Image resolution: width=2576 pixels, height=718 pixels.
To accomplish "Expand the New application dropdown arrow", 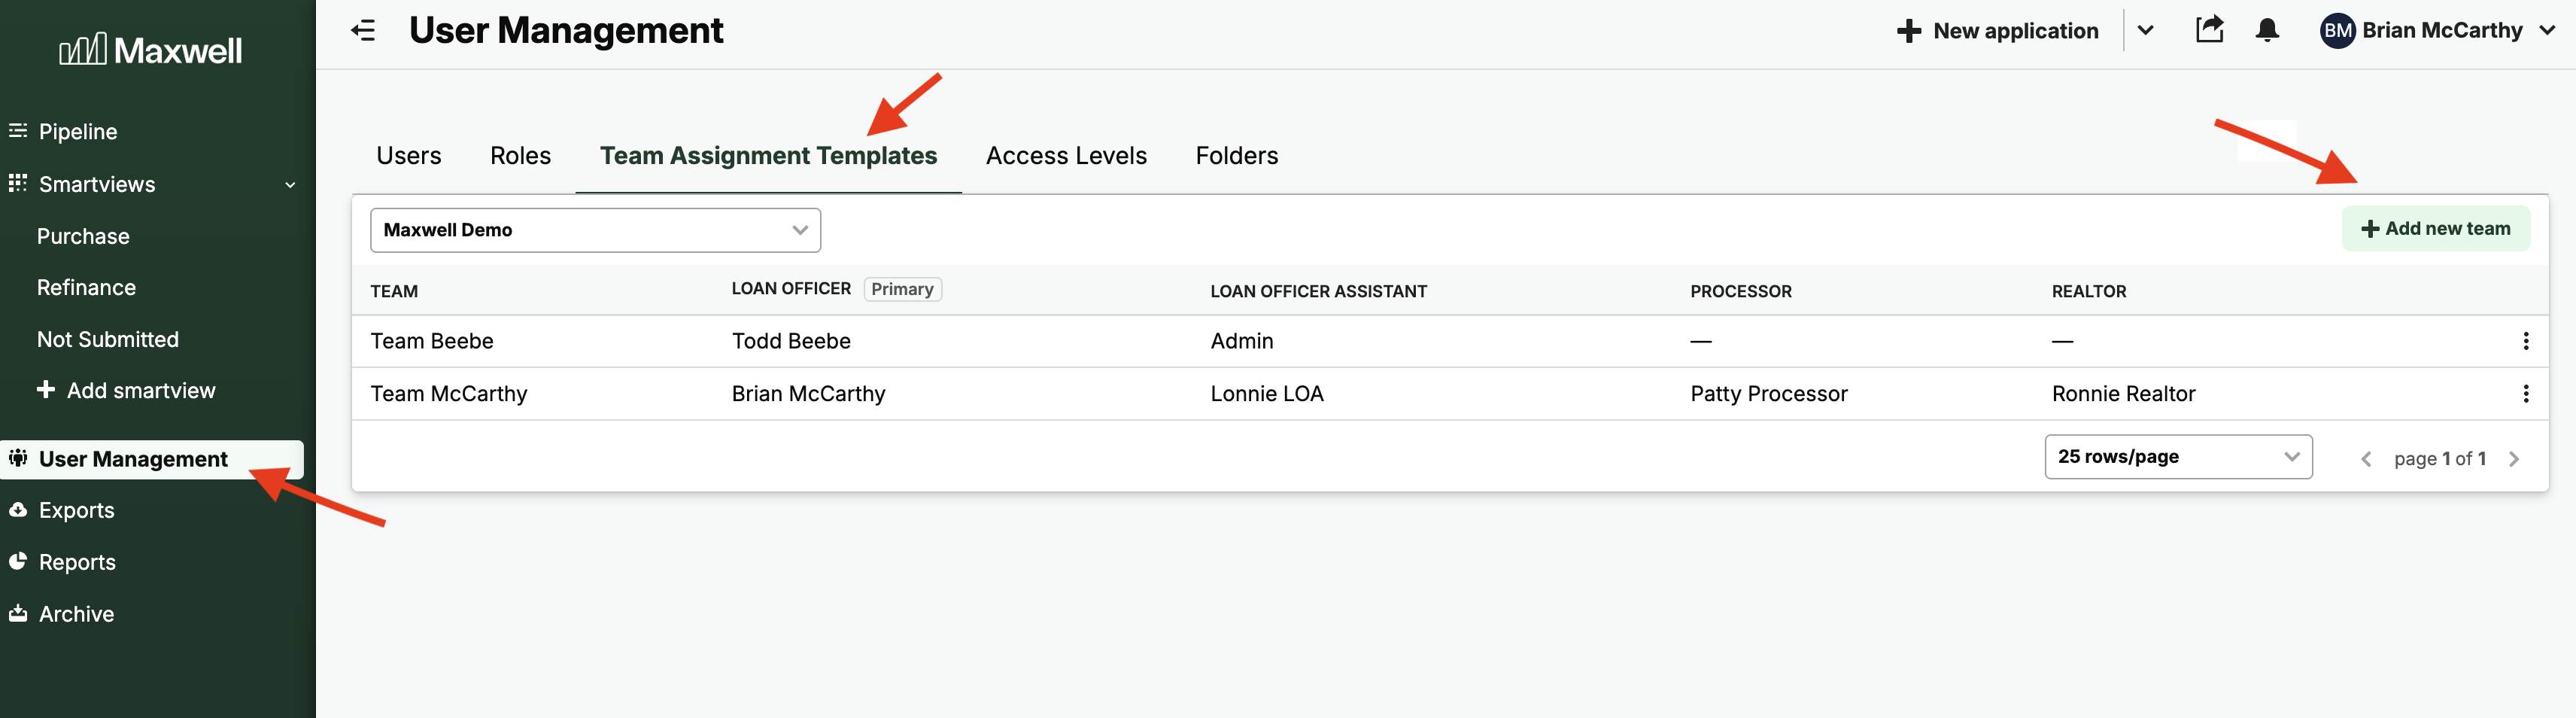I will (2145, 31).
